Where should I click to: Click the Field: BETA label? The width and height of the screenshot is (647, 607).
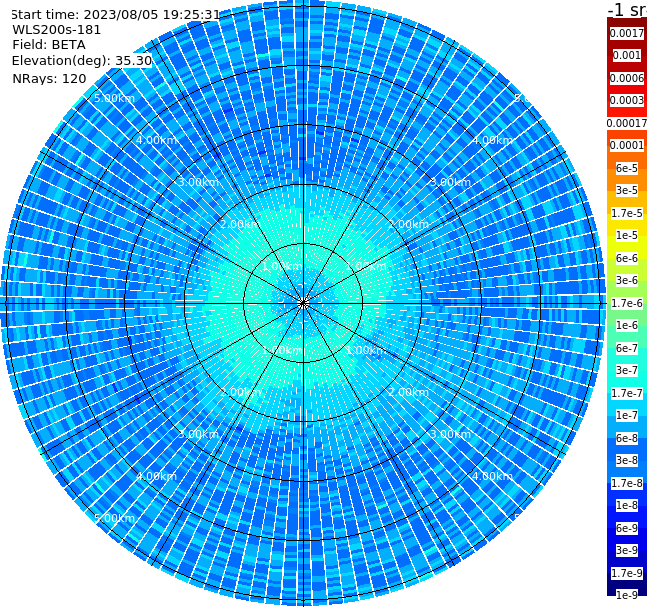(49, 45)
